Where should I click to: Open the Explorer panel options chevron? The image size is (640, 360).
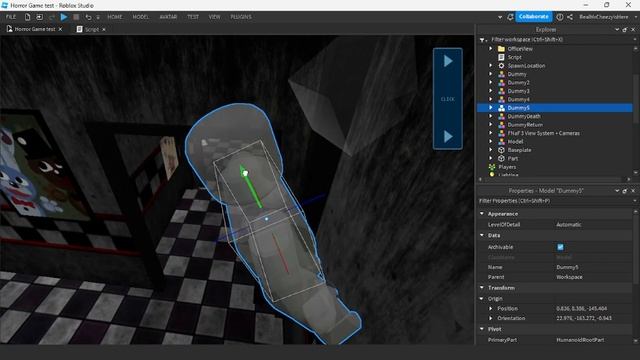[617, 30]
